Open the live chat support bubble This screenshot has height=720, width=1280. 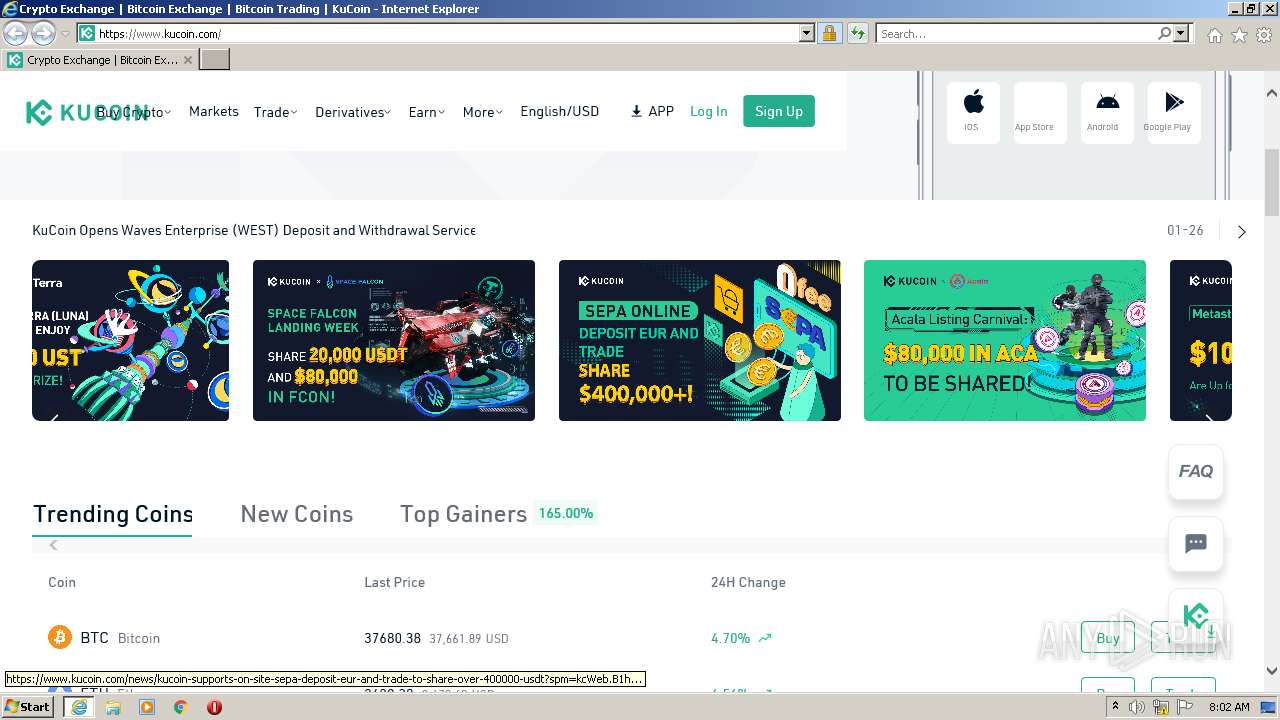click(1196, 544)
